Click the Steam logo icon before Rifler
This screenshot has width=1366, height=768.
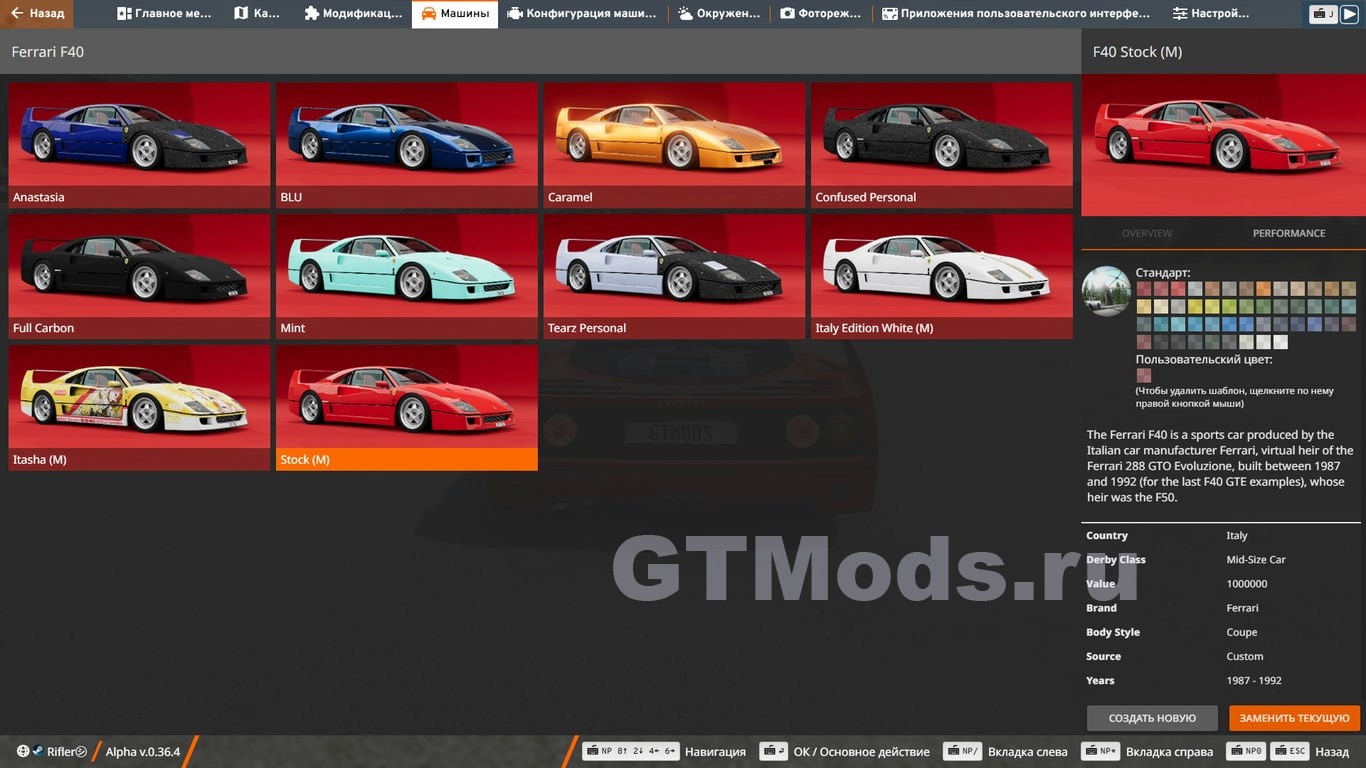pyautogui.click(x=37, y=751)
